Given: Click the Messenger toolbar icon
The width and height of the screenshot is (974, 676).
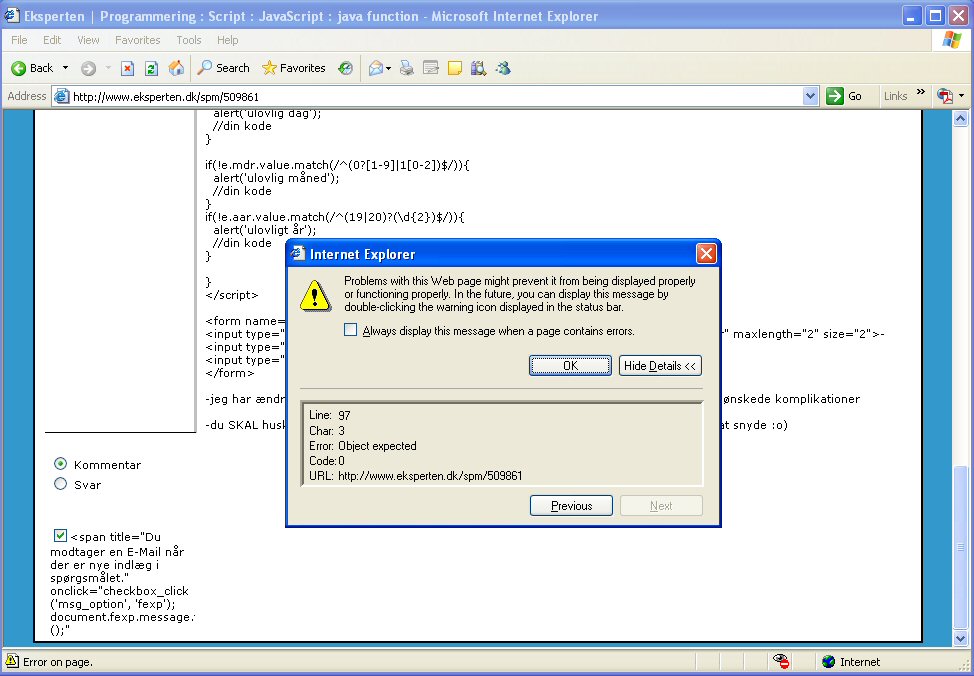Looking at the screenshot, I should pos(503,68).
